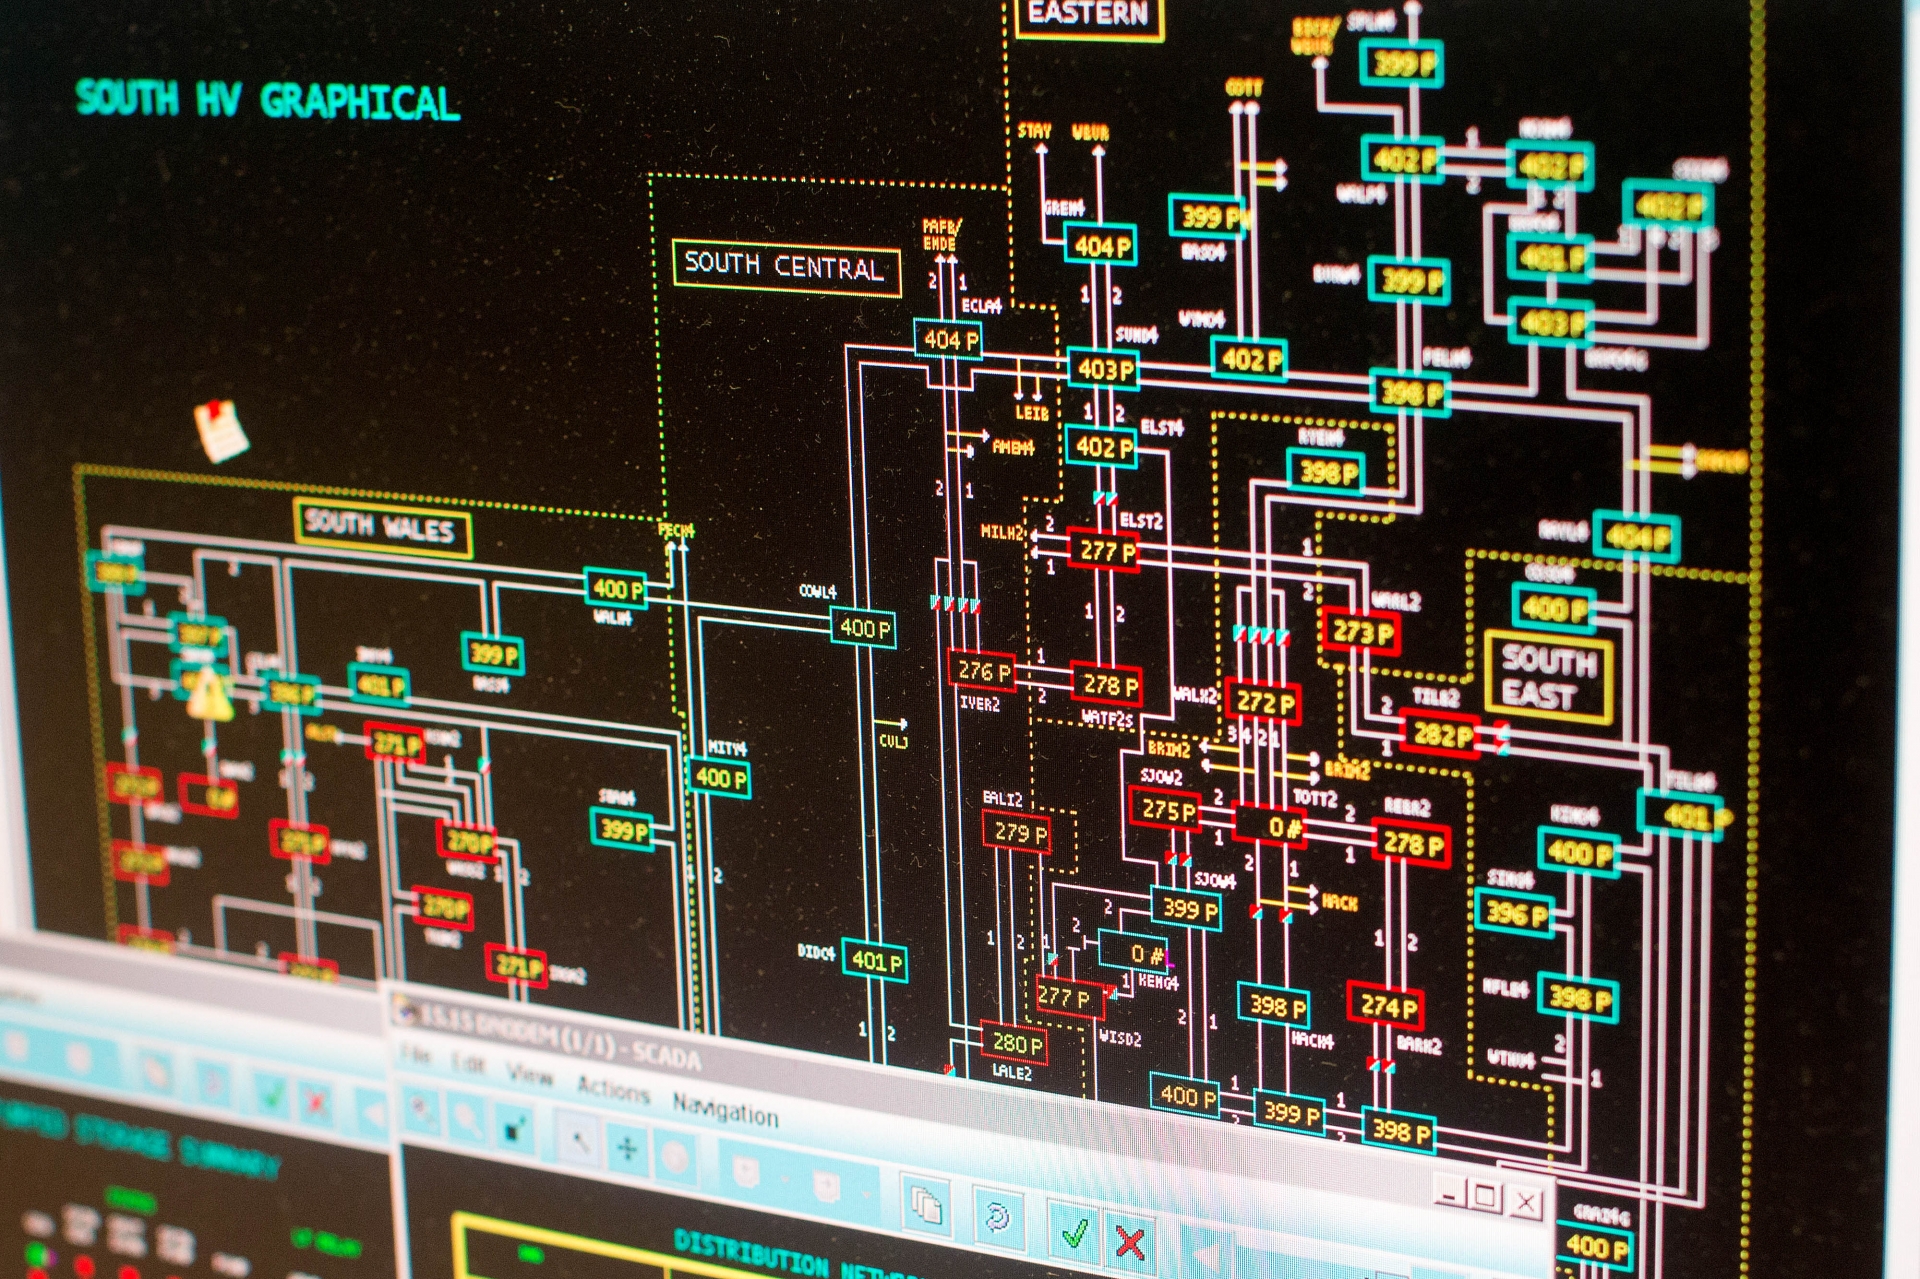Select the 282 P substation box at TILB2
Image resolution: width=1920 pixels, height=1279 pixels.
pos(1441,735)
